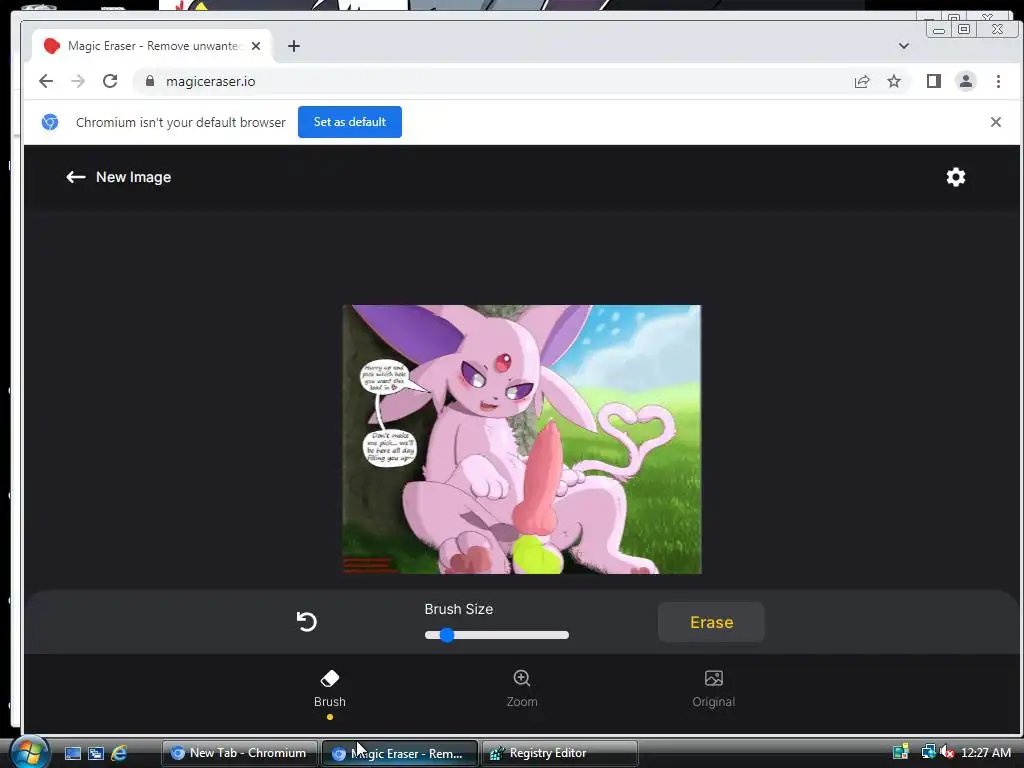
Task: Dismiss the default browser infobar
Action: point(995,122)
